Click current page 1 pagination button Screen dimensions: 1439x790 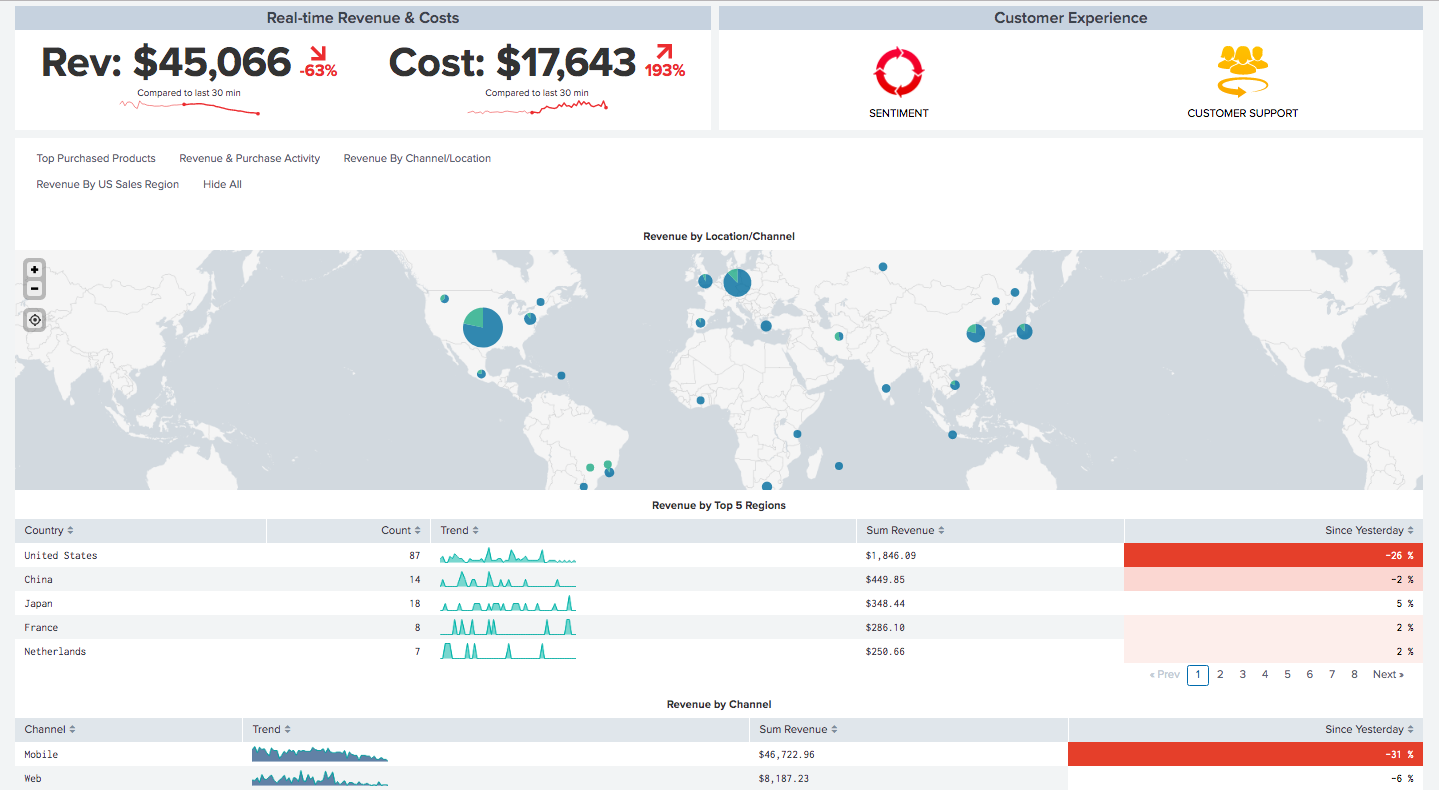coord(1198,674)
